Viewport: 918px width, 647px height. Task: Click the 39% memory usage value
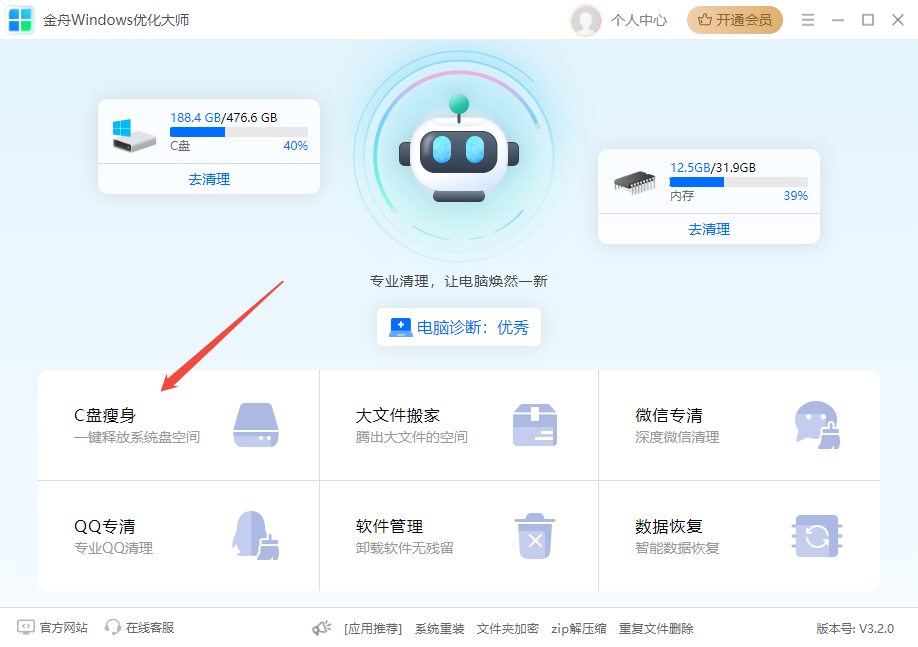coord(796,196)
